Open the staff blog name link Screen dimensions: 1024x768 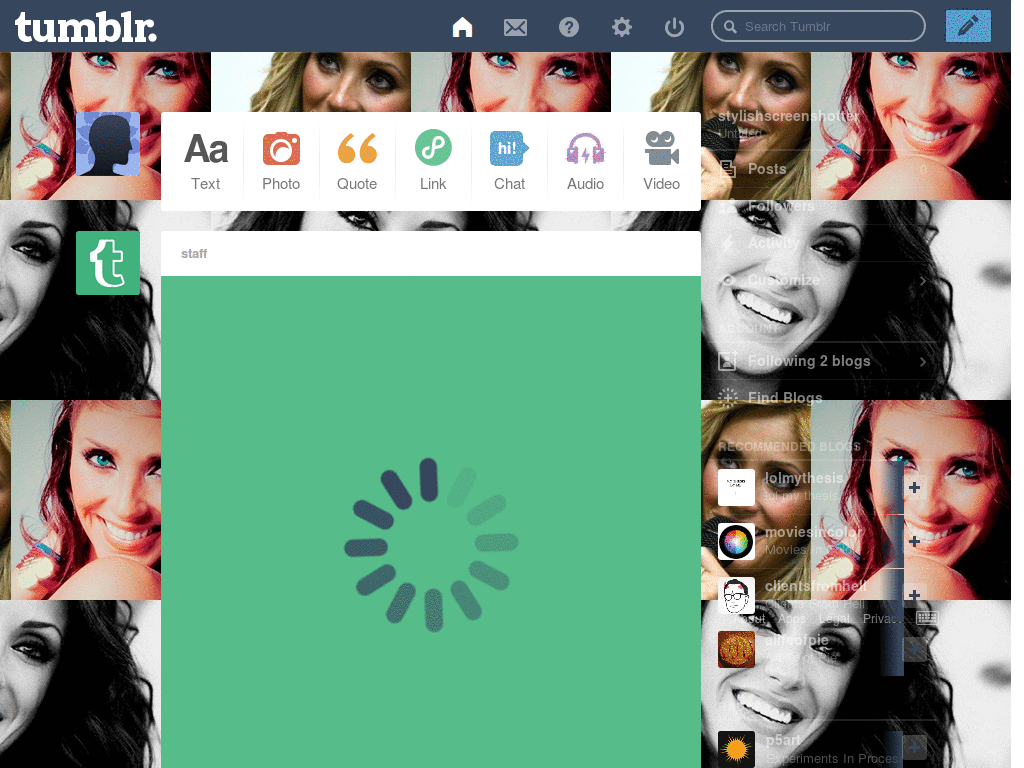(194, 253)
